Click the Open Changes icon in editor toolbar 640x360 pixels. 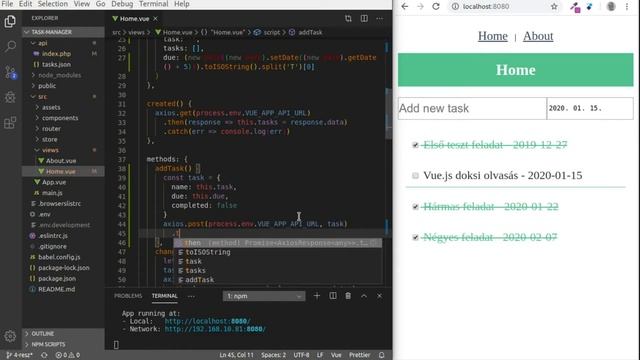click(x=348, y=18)
